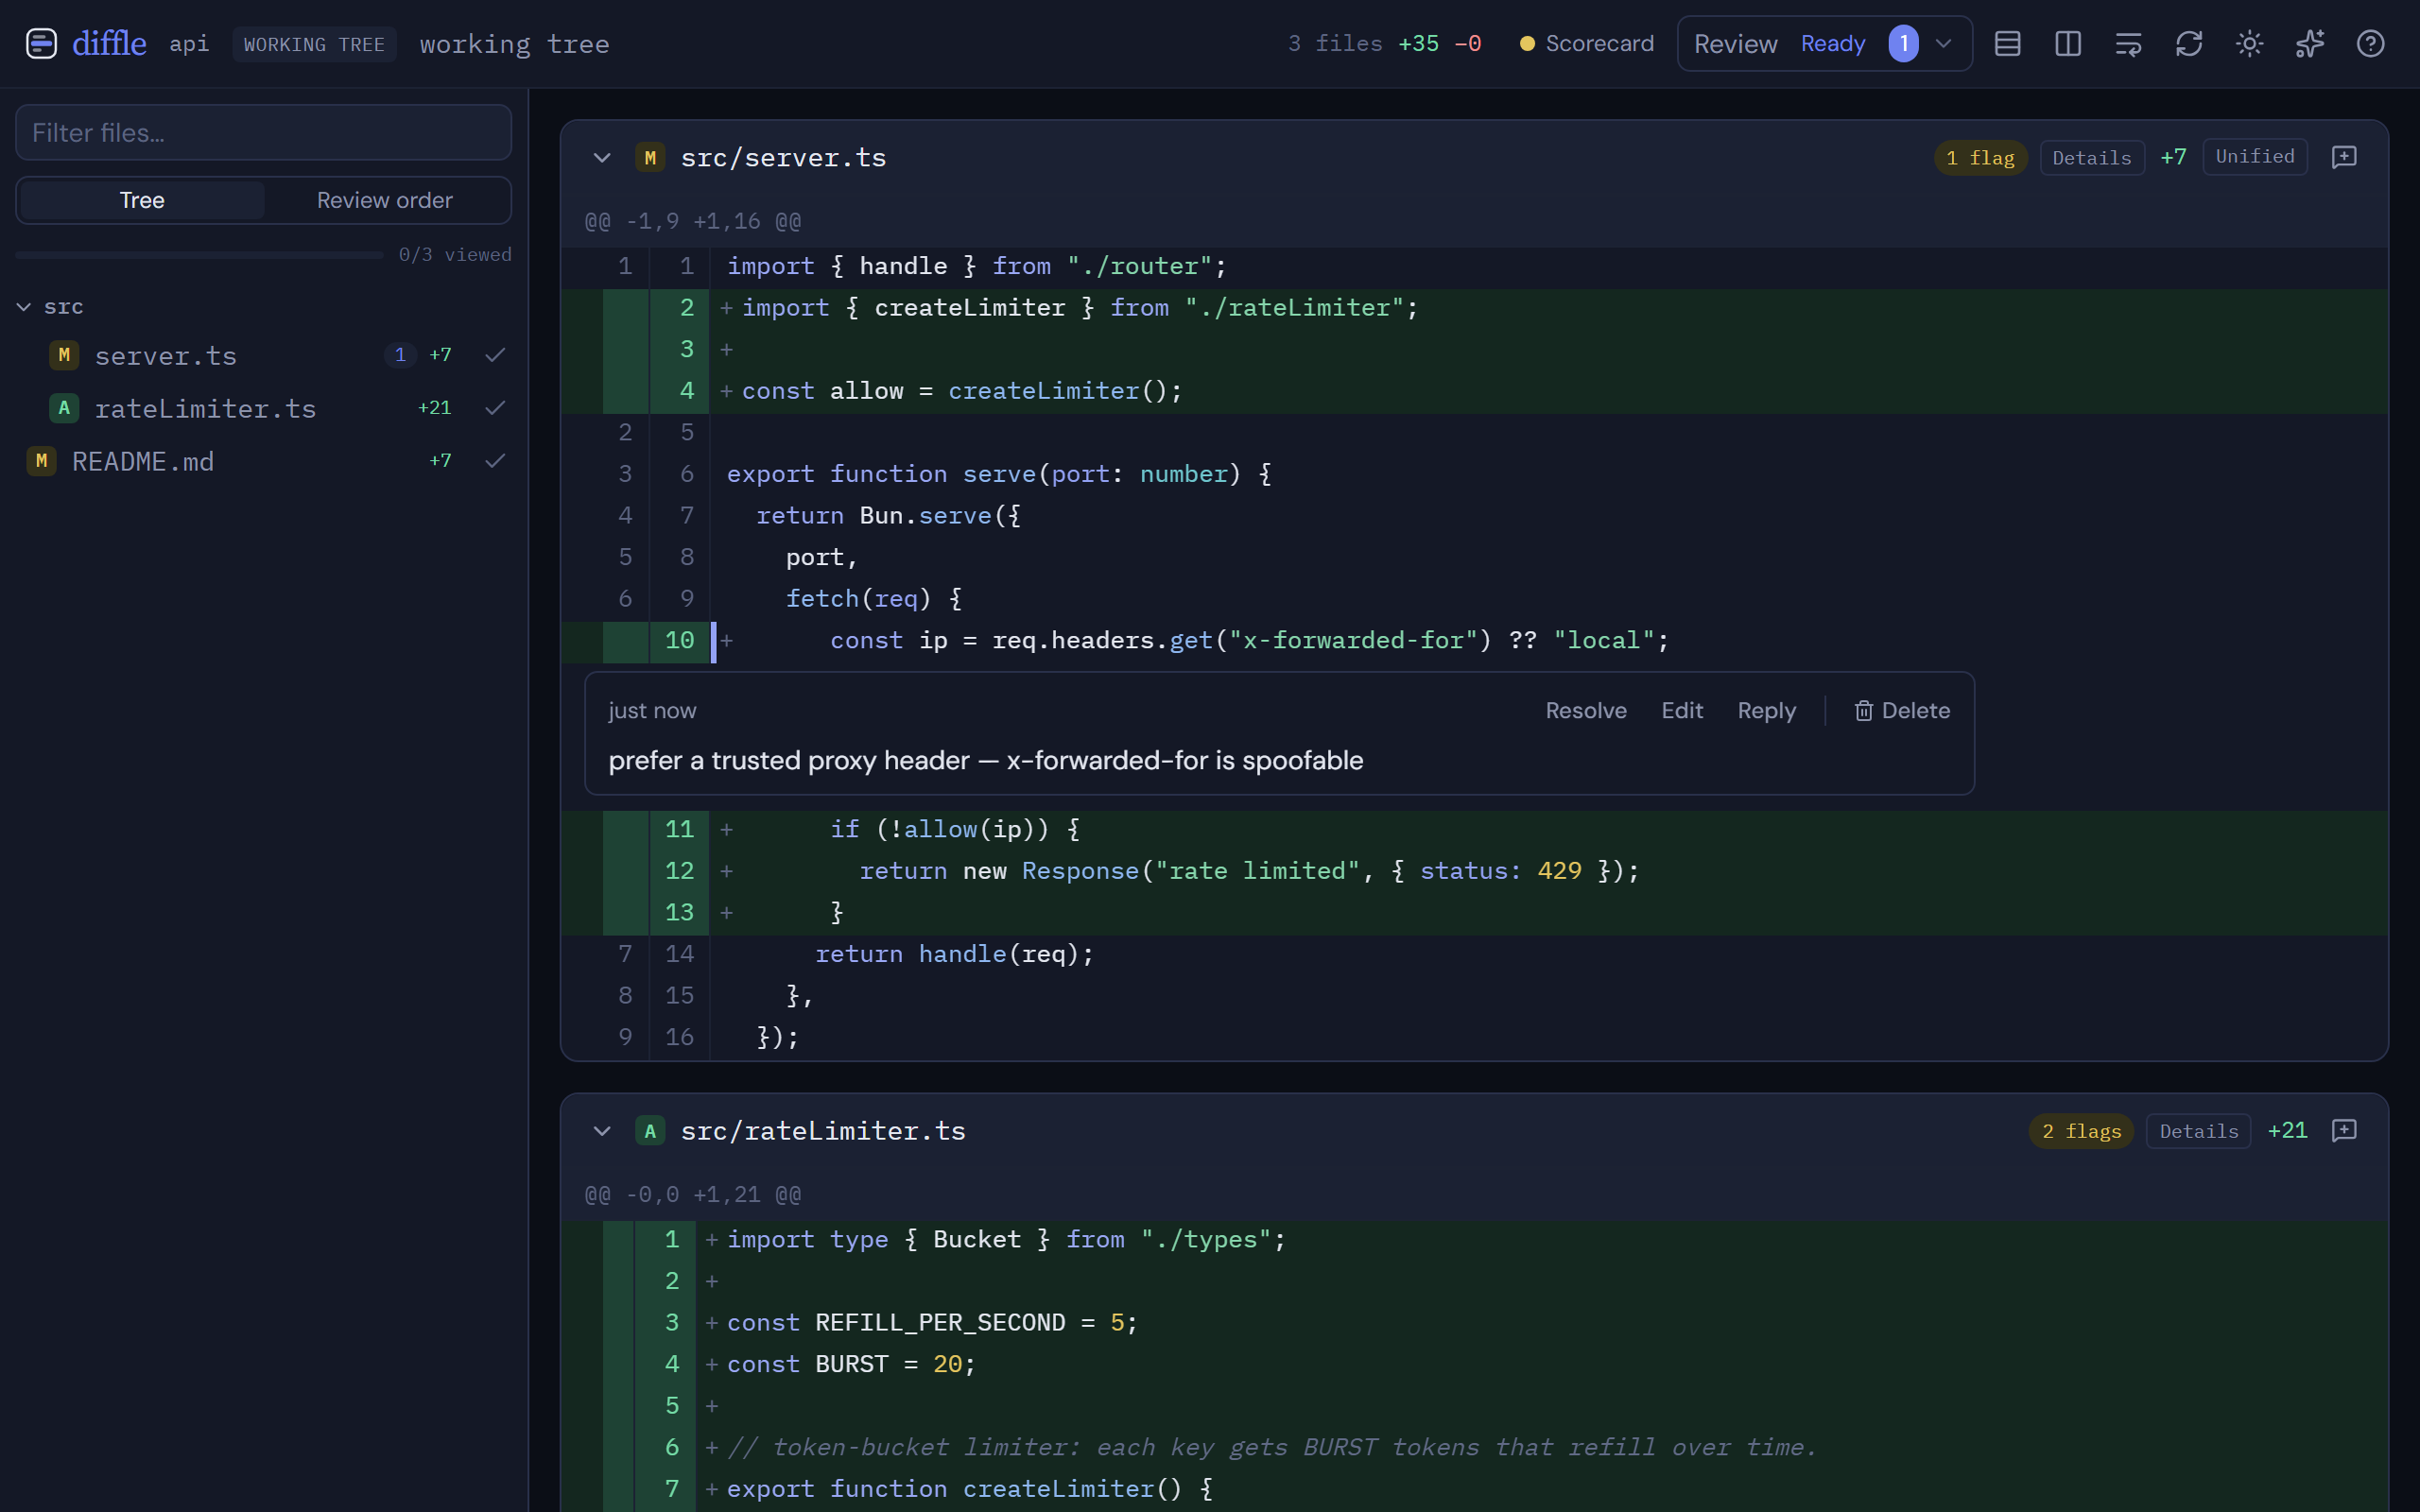Add file comment on src/rateLimiter.ts
Viewport: 2420px width, 1512px height.
click(2344, 1130)
